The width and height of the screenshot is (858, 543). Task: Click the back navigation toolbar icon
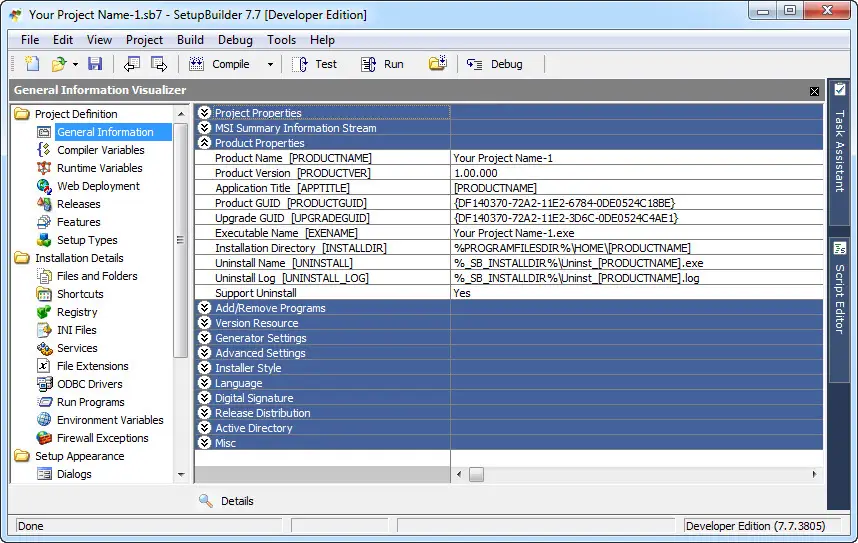pyautogui.click(x=132, y=64)
